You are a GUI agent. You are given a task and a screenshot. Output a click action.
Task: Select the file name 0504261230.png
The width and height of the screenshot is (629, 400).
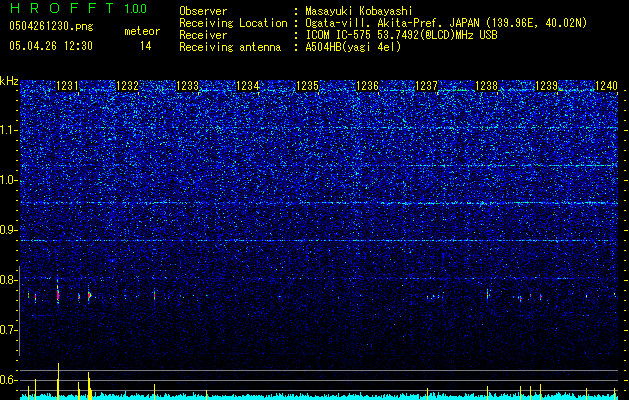(51, 26)
